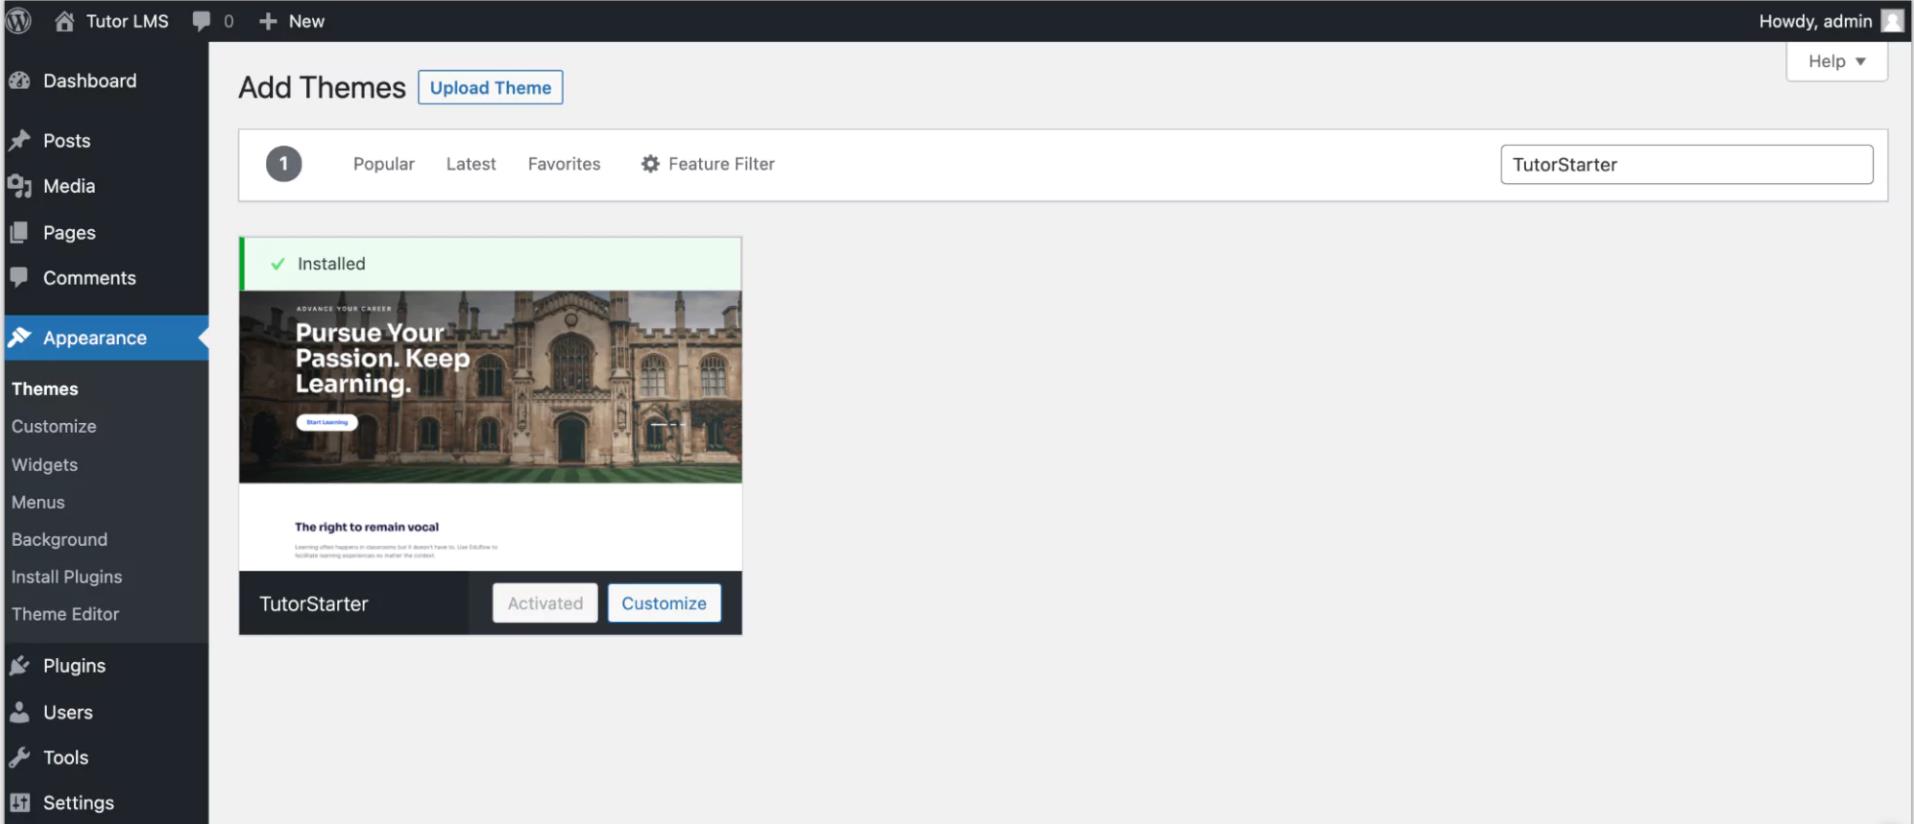
Task: Click the Pages icon in sidebar
Action: point(20,232)
